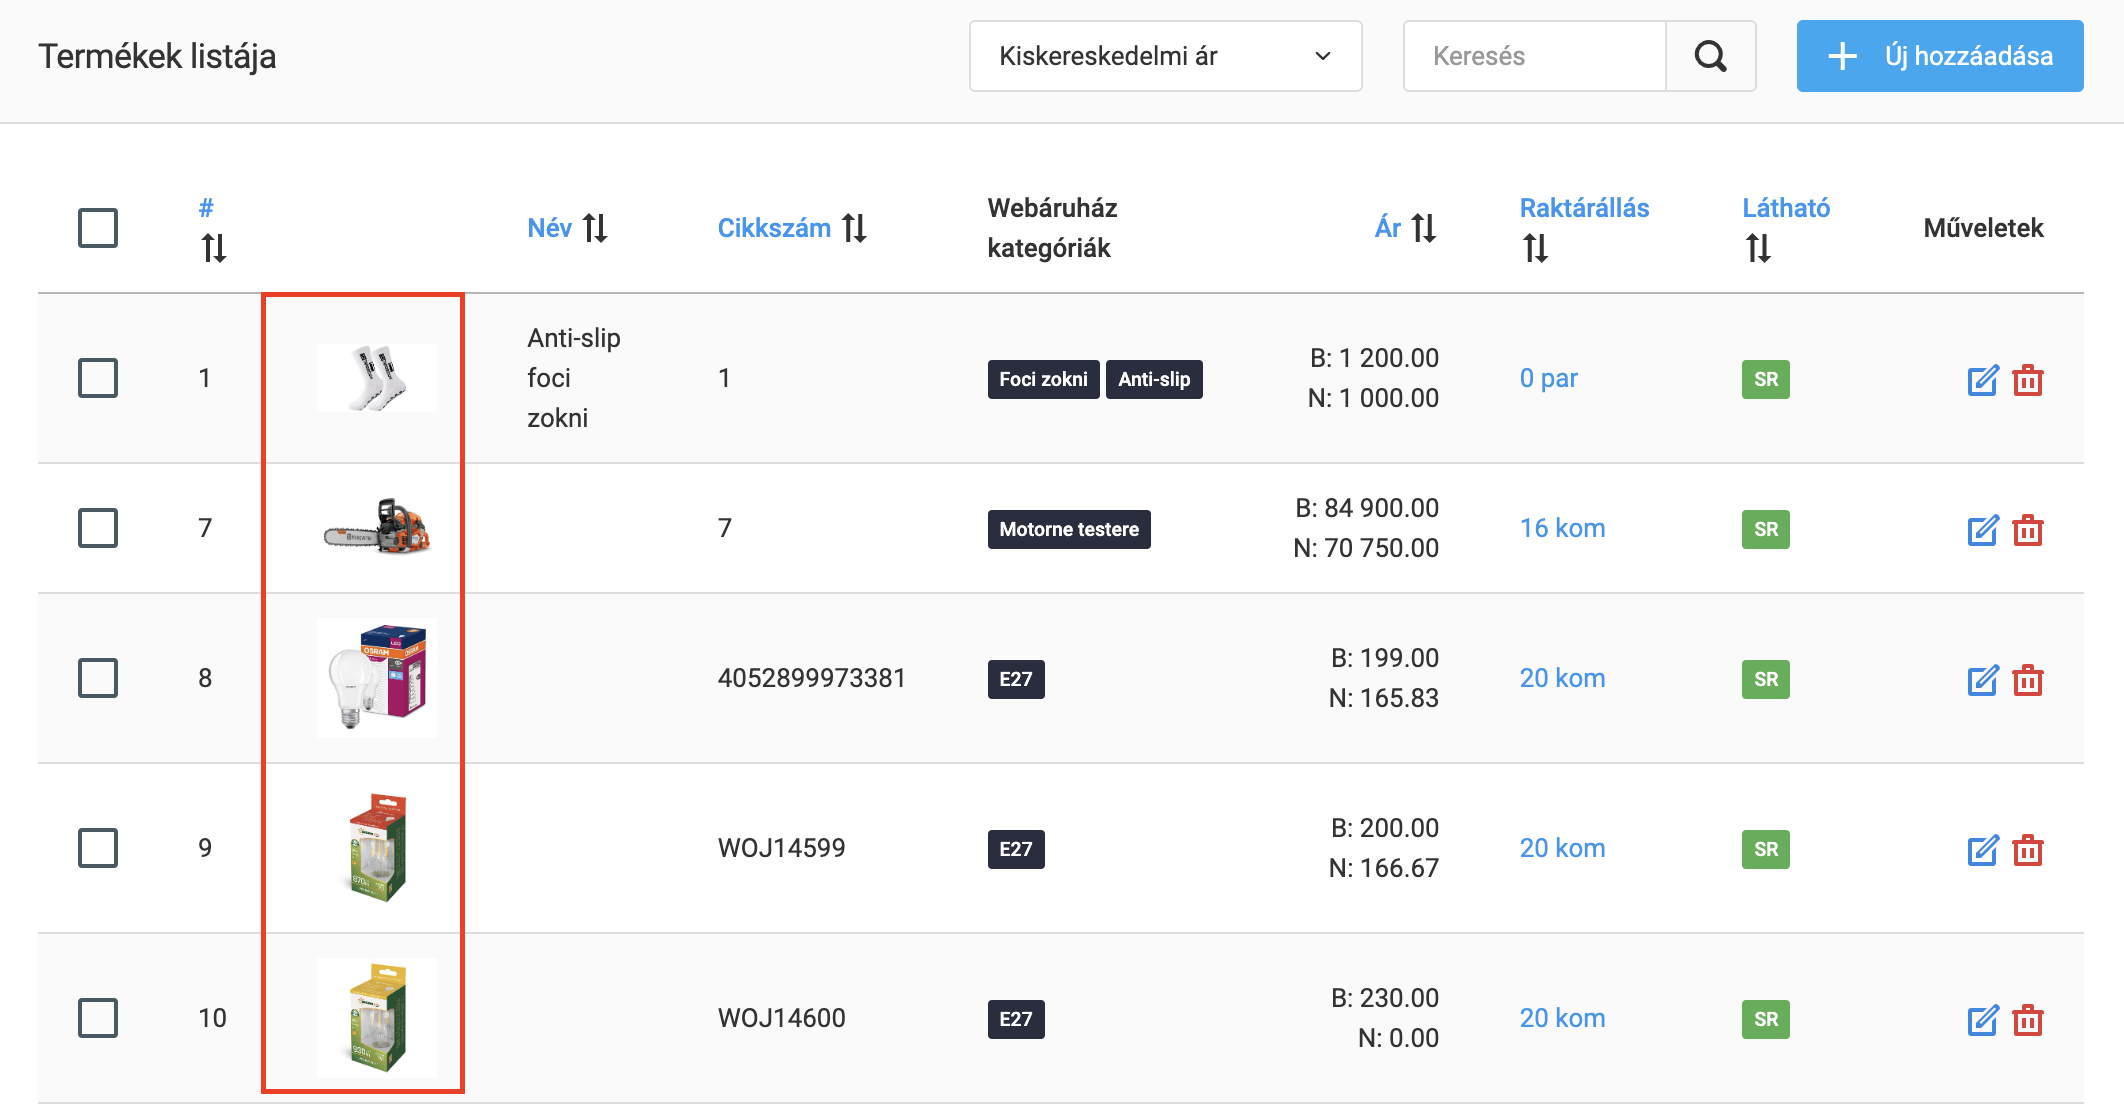Delete the Anti-slip foci zokni product
Screen dimensions: 2124x1106
point(2028,380)
